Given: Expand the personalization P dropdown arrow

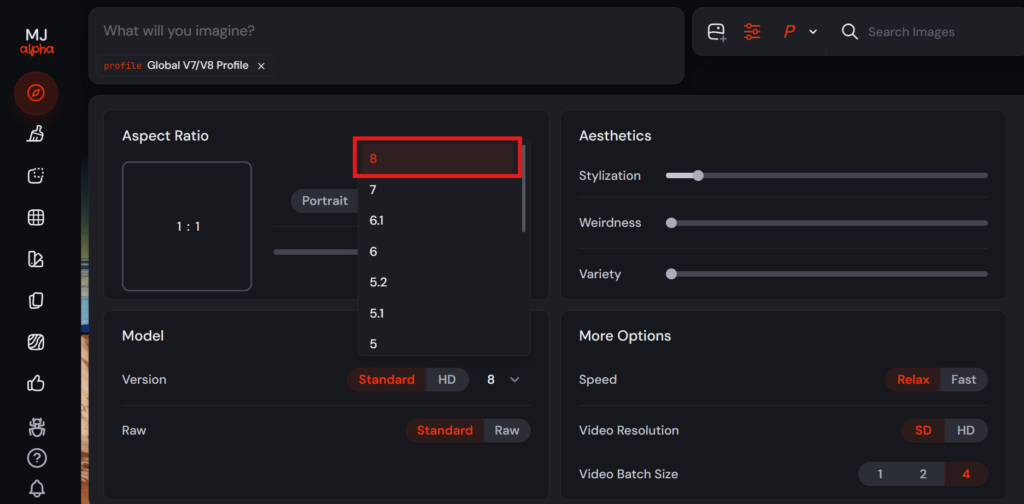Looking at the screenshot, I should 813,32.
